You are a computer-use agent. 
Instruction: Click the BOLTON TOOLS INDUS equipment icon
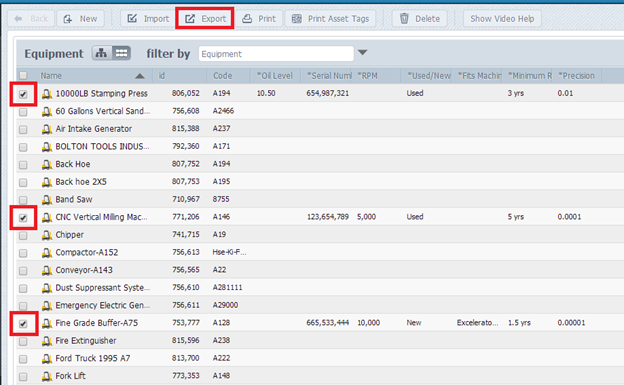tap(47, 147)
